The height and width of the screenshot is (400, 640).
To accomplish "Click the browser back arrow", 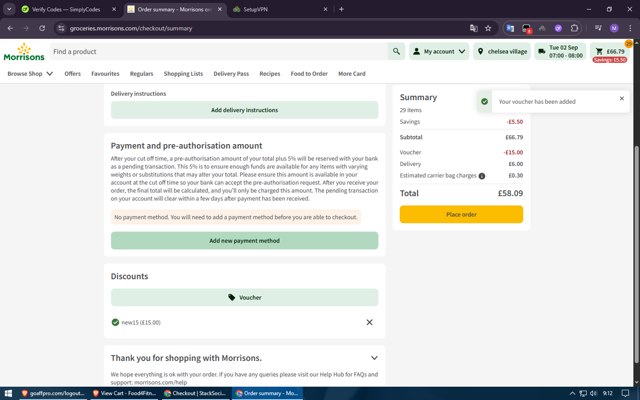I will pos(10,28).
